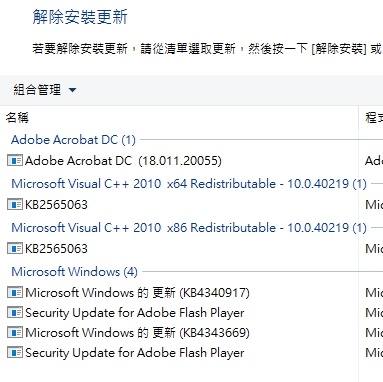Open the 組合管理 dropdown arrow
This screenshot has height=382, width=383.
(x=72, y=90)
